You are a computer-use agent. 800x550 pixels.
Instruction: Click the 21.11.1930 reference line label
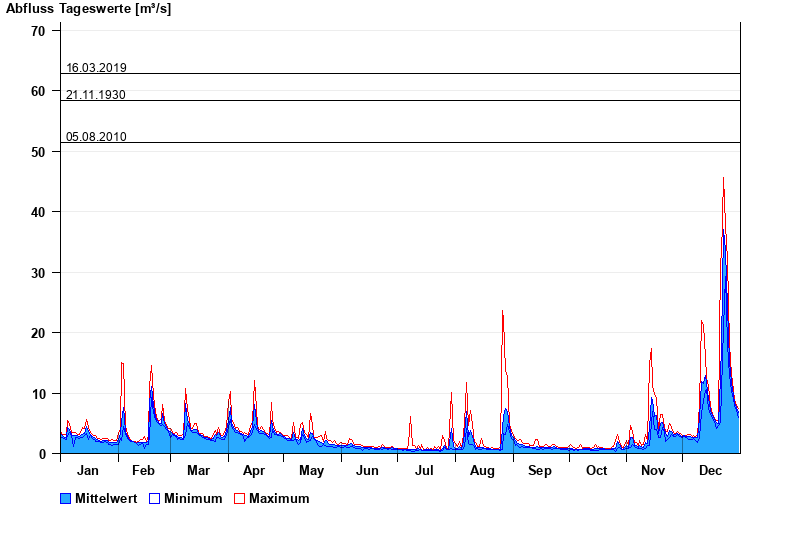[x=96, y=95]
